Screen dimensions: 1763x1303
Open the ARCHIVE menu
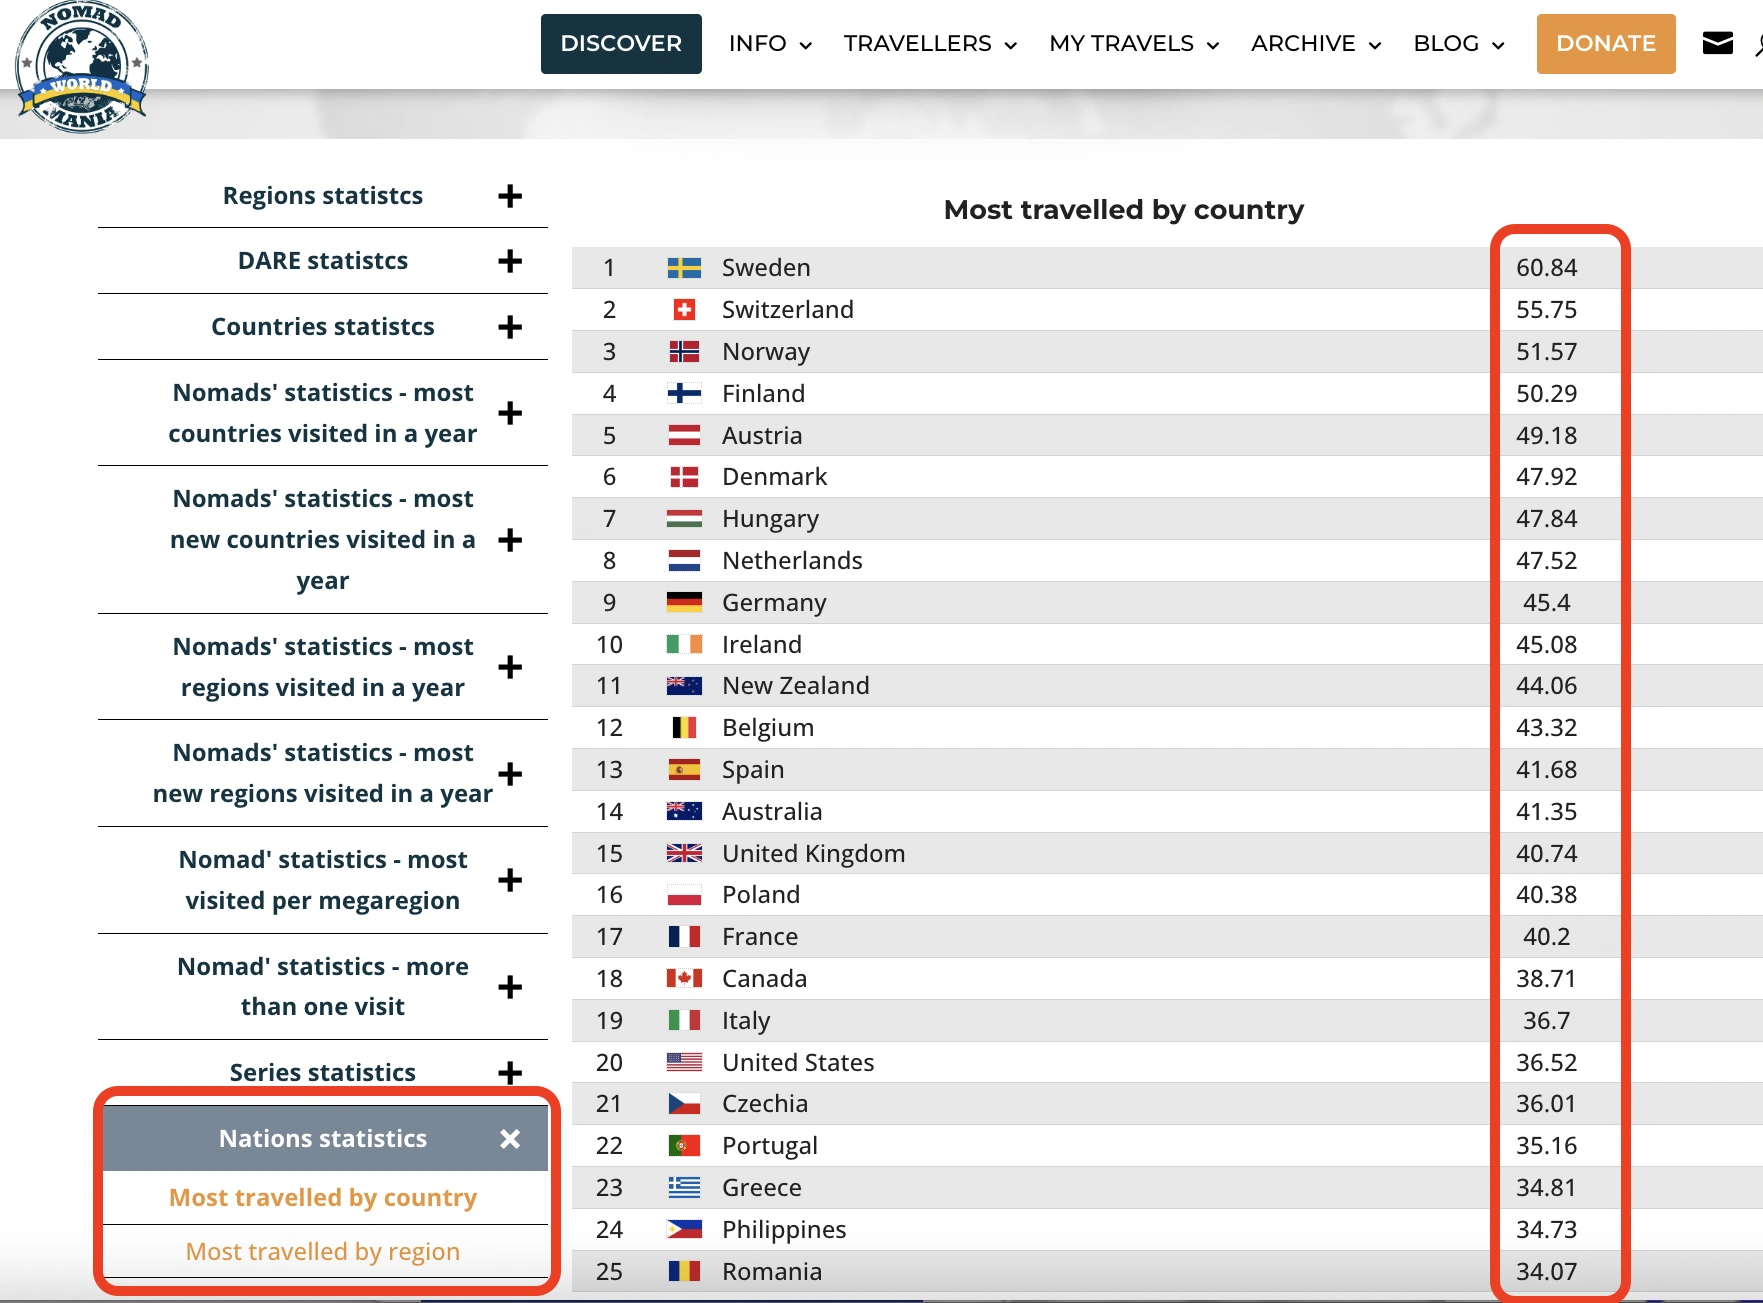[1315, 44]
